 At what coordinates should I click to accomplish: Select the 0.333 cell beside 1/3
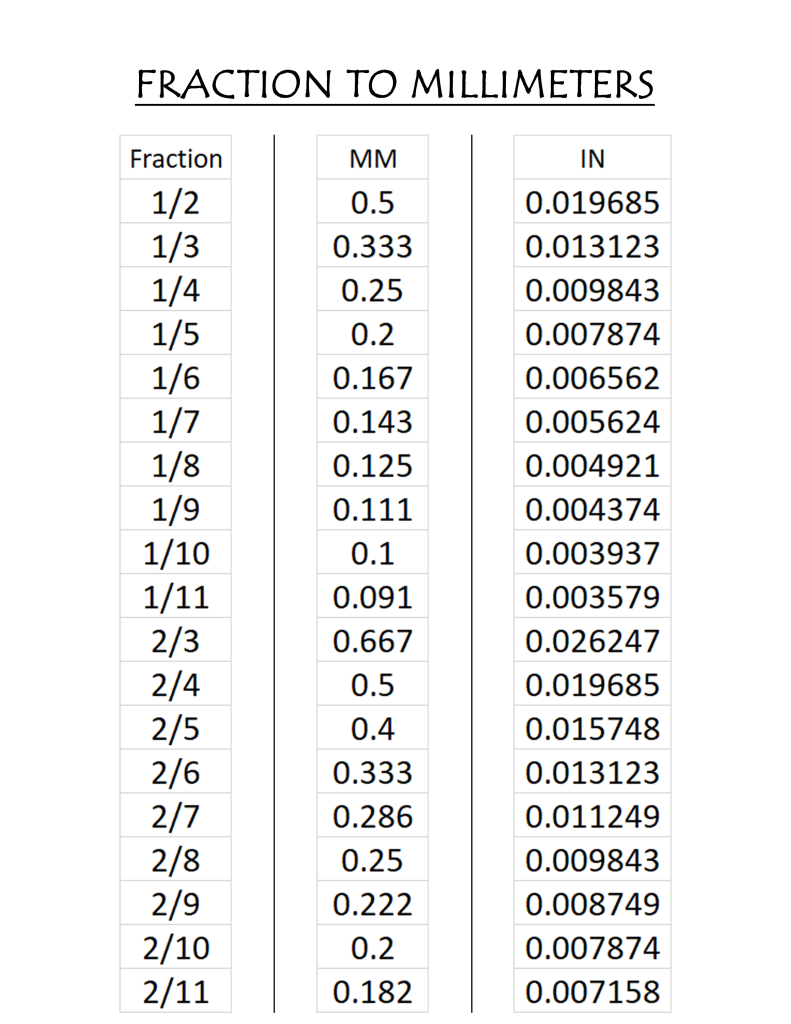(x=372, y=245)
